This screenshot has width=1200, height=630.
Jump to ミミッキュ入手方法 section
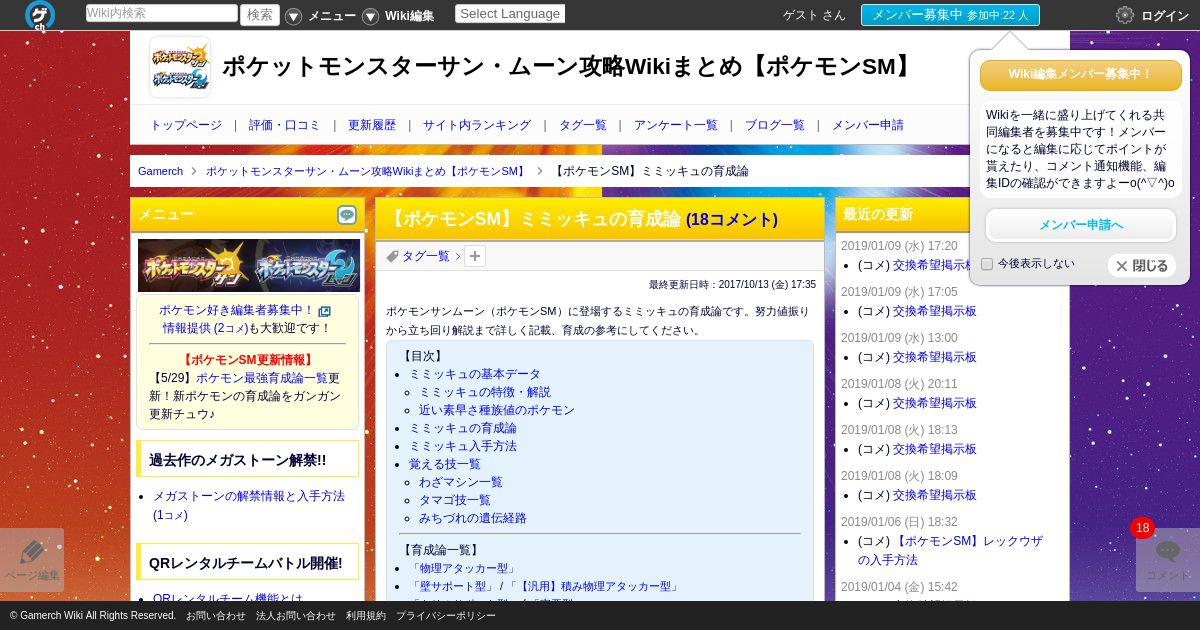pyautogui.click(x=463, y=446)
